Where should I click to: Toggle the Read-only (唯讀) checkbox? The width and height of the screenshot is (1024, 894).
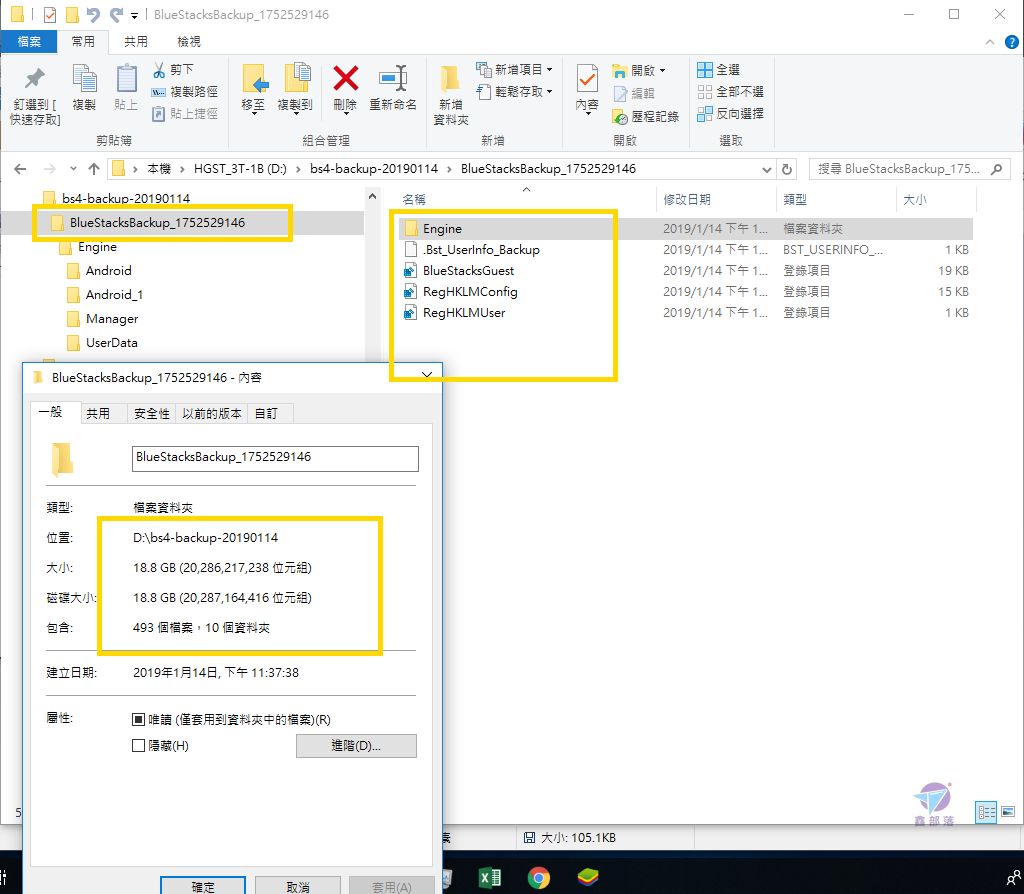coord(138,720)
